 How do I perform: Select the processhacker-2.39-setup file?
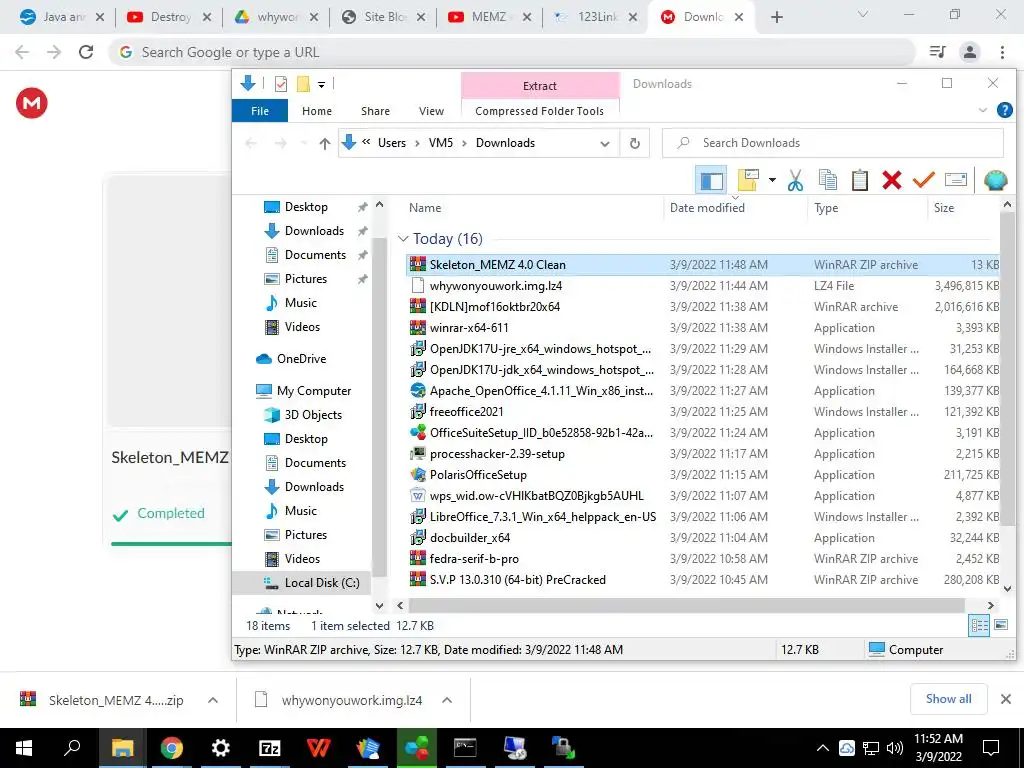point(497,454)
